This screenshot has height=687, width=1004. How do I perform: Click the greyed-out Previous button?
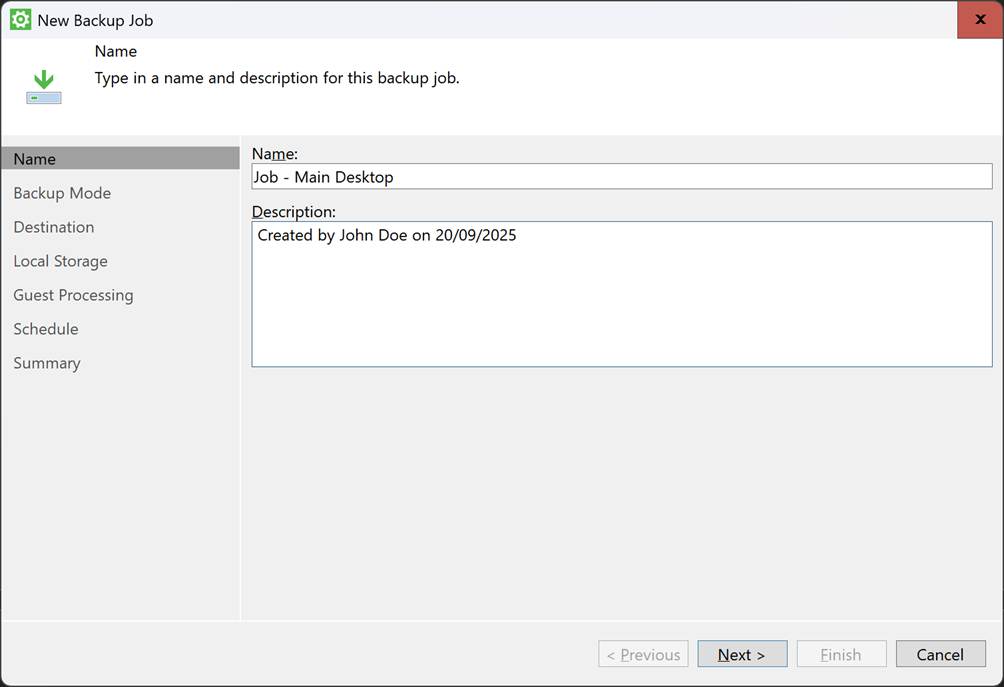pyautogui.click(x=643, y=655)
